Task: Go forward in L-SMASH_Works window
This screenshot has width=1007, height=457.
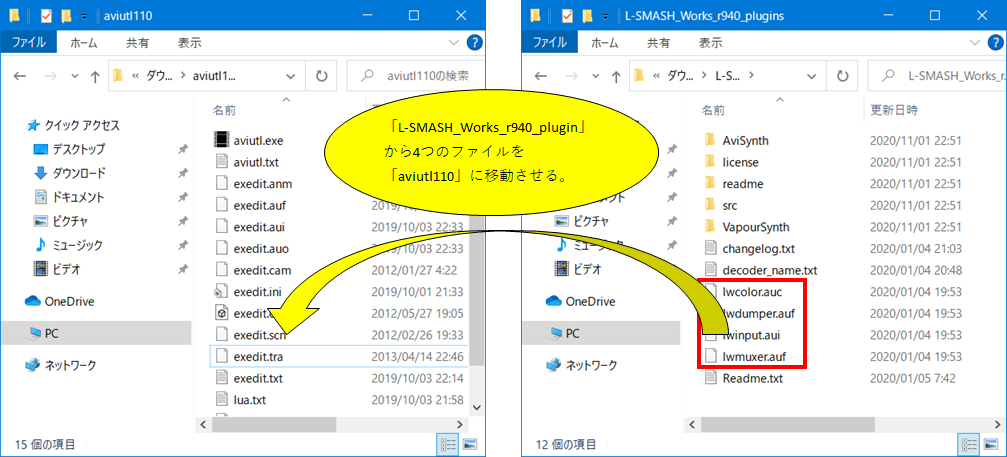Action: [x=571, y=76]
